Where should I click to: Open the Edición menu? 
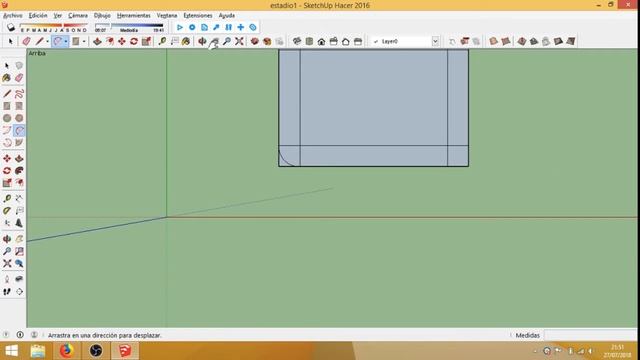tap(38, 16)
